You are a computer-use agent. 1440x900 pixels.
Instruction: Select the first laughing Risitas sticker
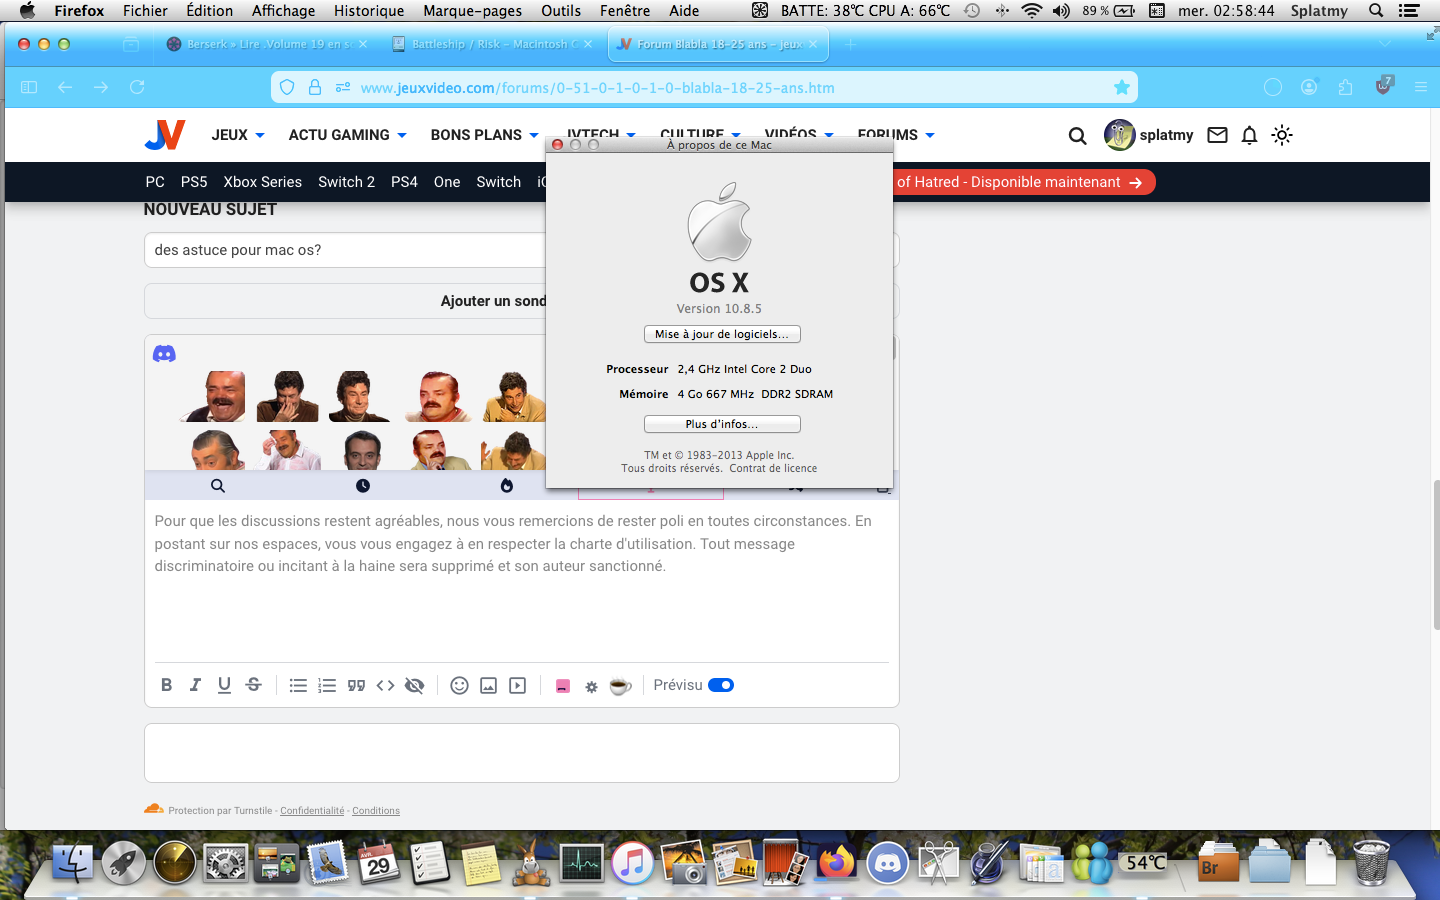tap(213, 396)
